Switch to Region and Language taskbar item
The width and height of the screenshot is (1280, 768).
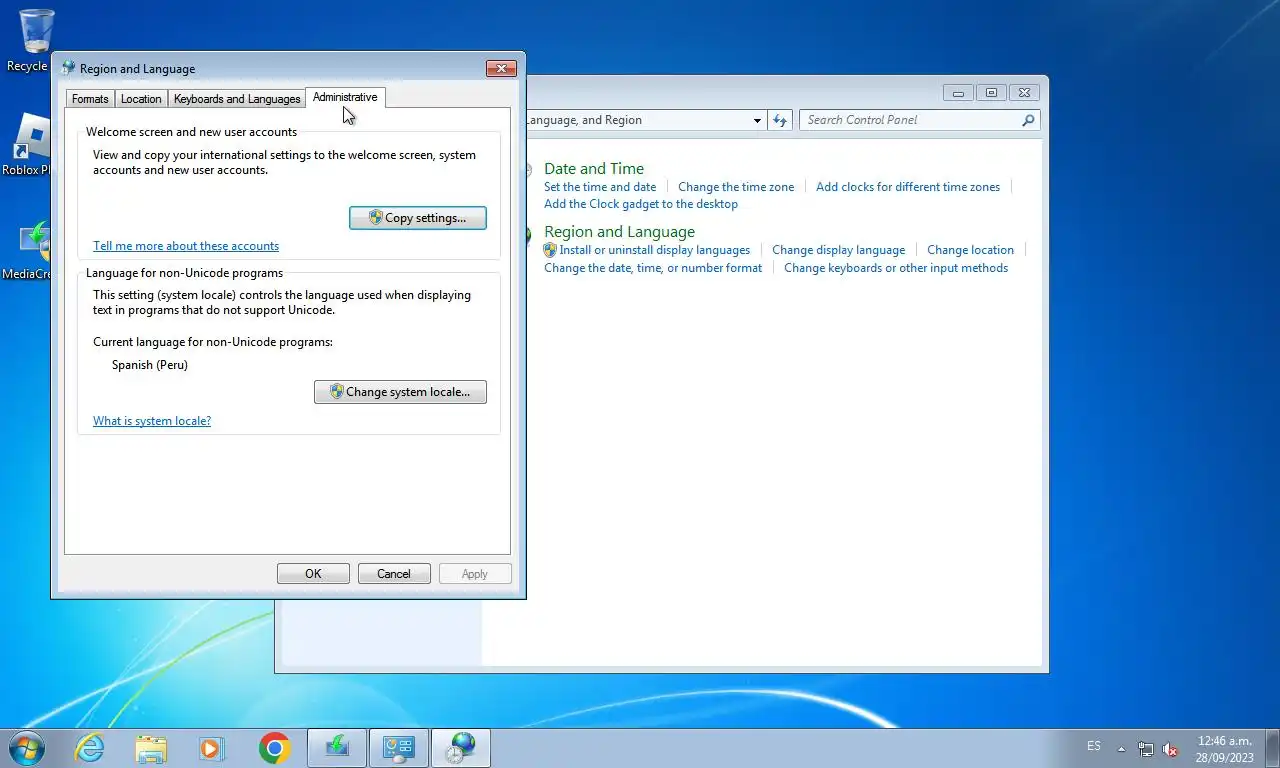(461, 748)
